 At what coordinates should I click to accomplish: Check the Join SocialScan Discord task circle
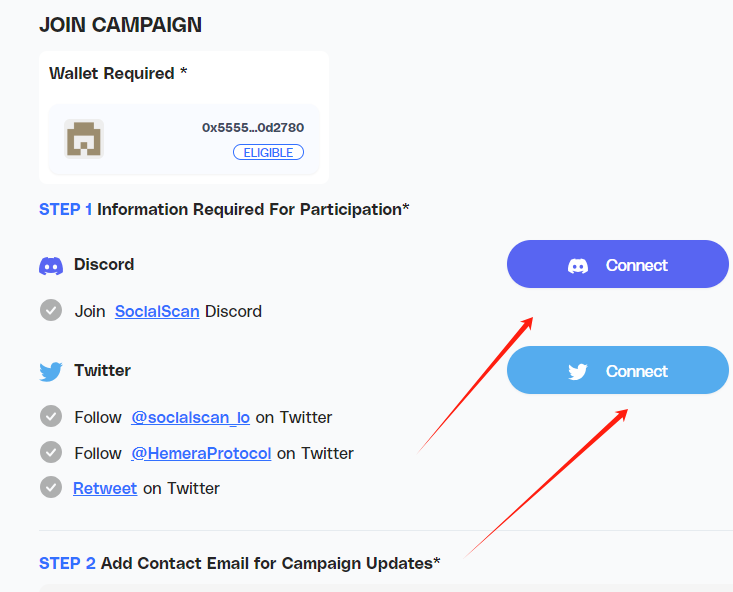point(51,311)
